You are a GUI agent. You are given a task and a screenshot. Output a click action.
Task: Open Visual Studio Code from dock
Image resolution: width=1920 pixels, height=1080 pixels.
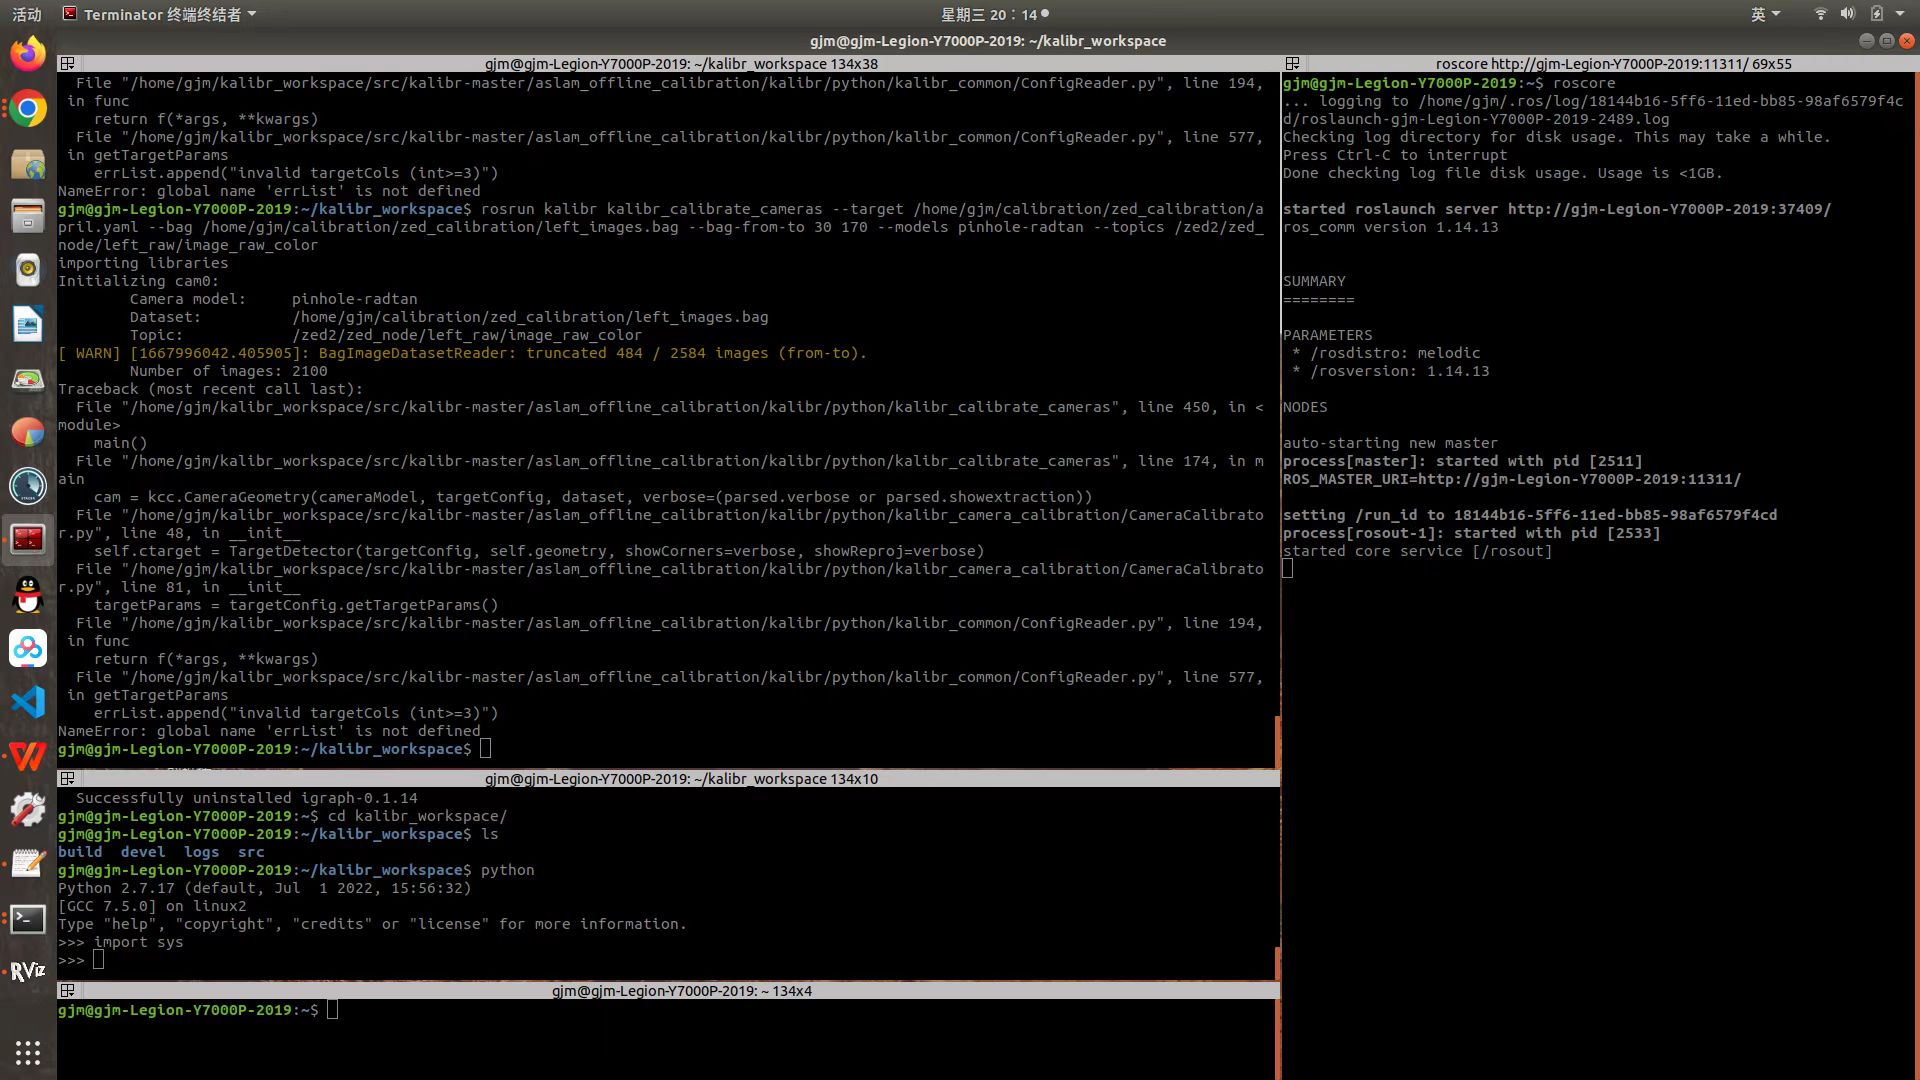[28, 702]
